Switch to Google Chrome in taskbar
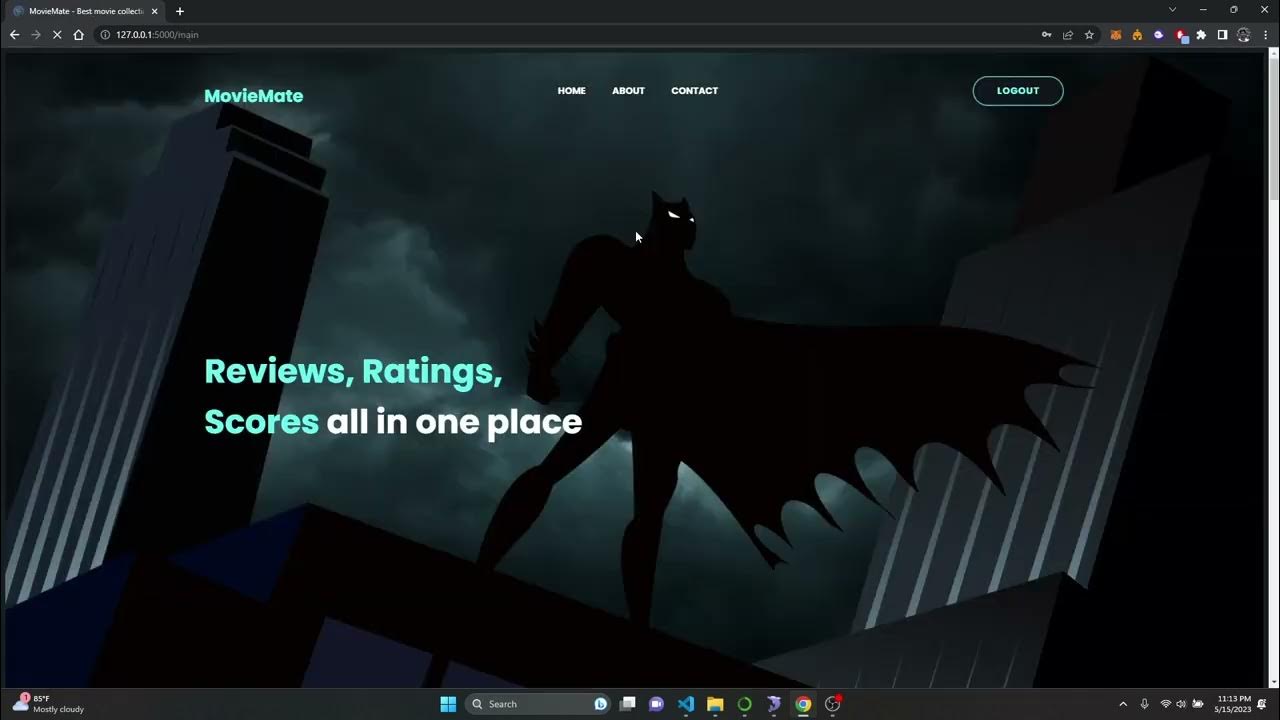This screenshot has height=720, width=1280. coord(803,704)
